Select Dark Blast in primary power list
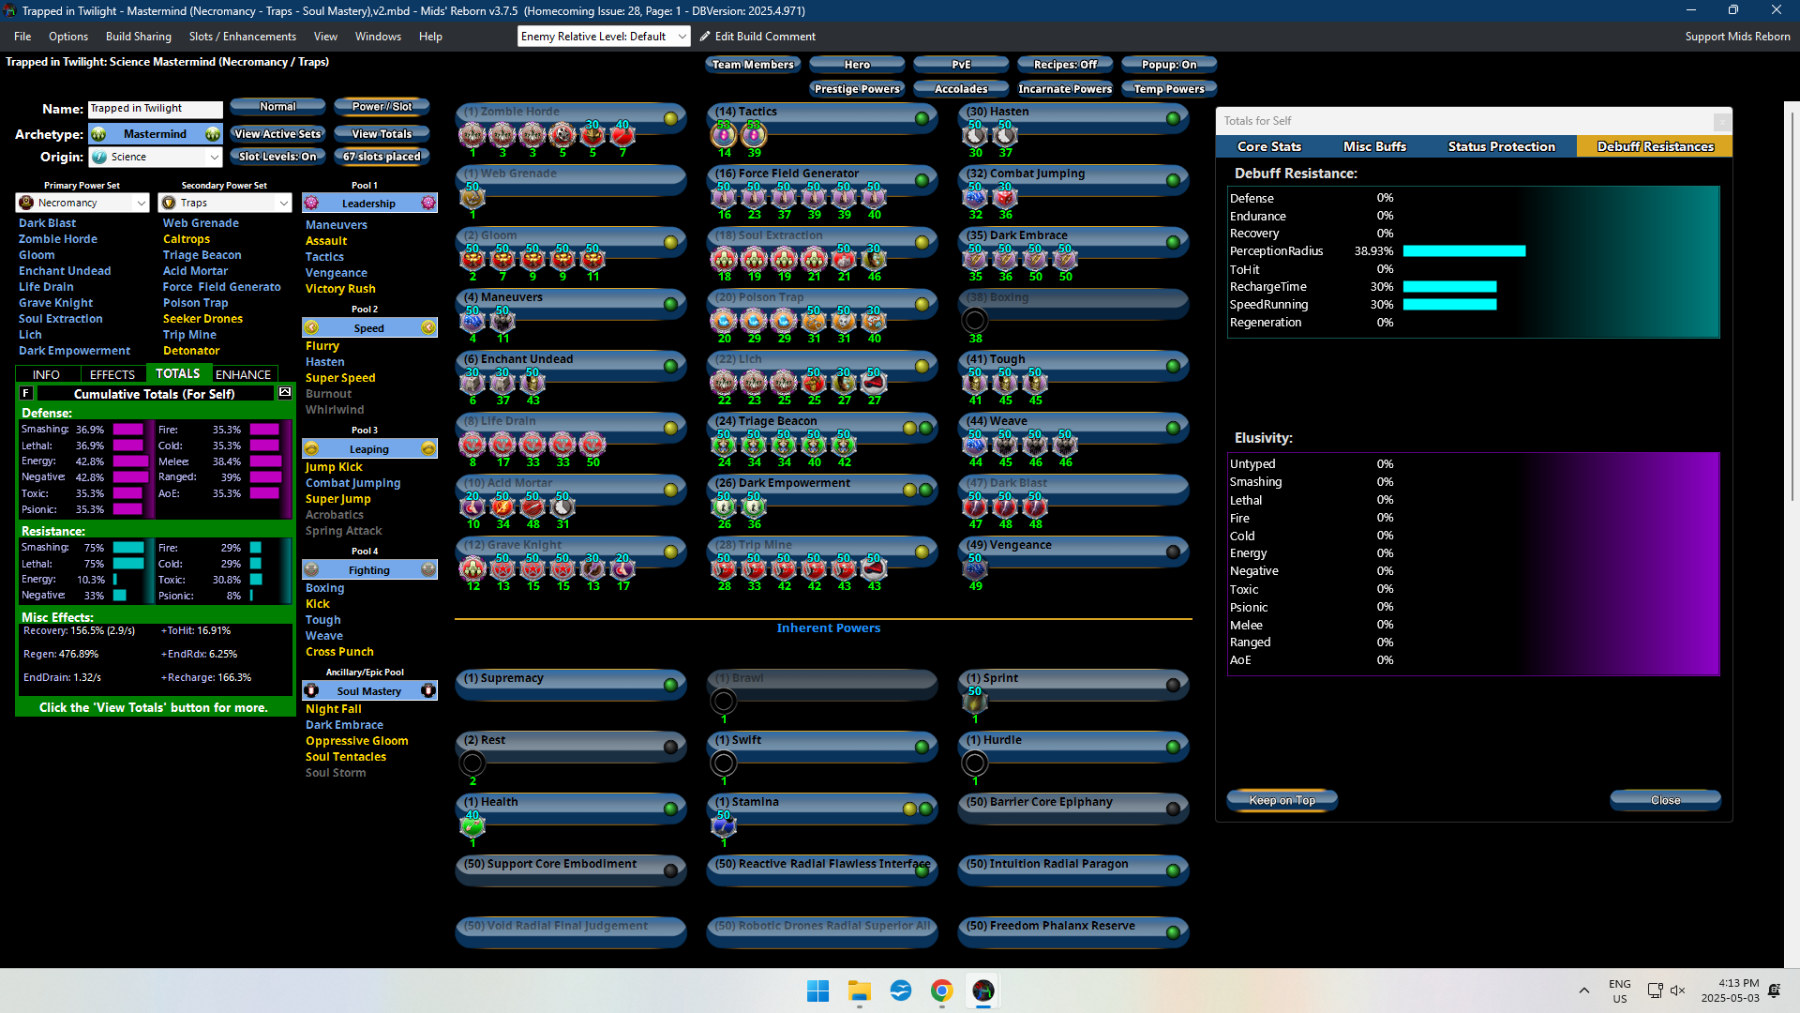Image resolution: width=1800 pixels, height=1013 pixels. 47,223
